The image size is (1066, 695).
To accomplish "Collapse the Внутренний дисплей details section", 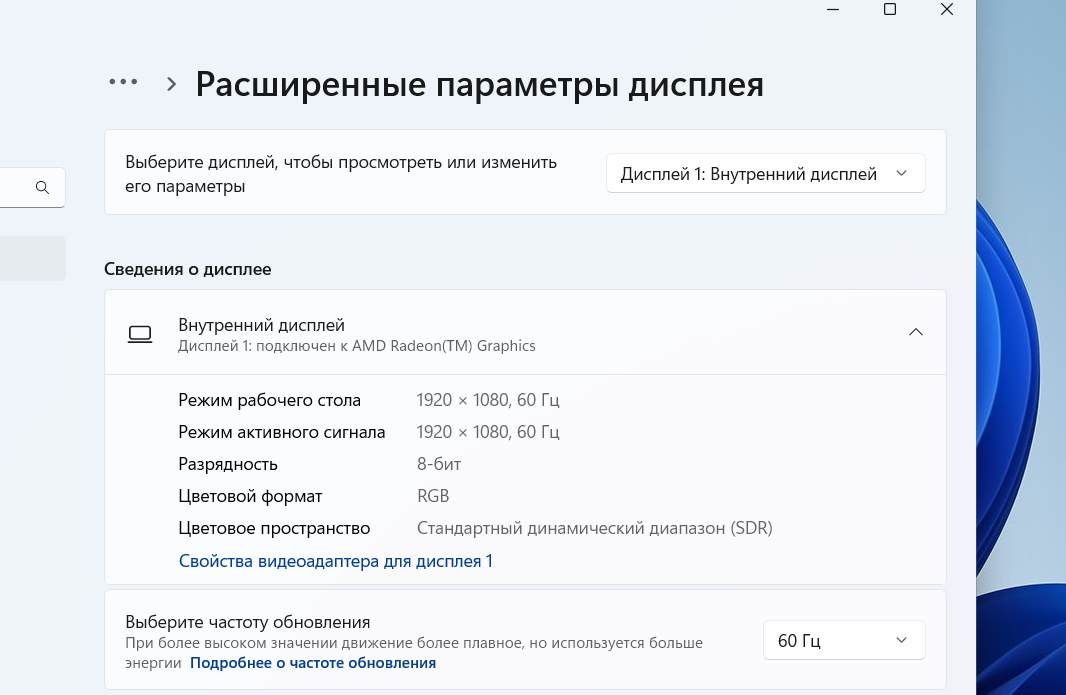I will (915, 333).
